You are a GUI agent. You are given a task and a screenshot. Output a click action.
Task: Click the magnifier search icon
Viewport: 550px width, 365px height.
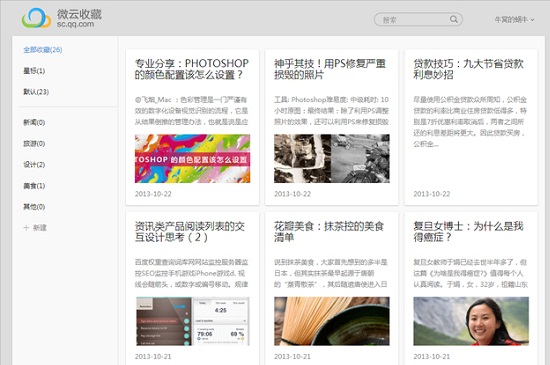tap(454, 19)
